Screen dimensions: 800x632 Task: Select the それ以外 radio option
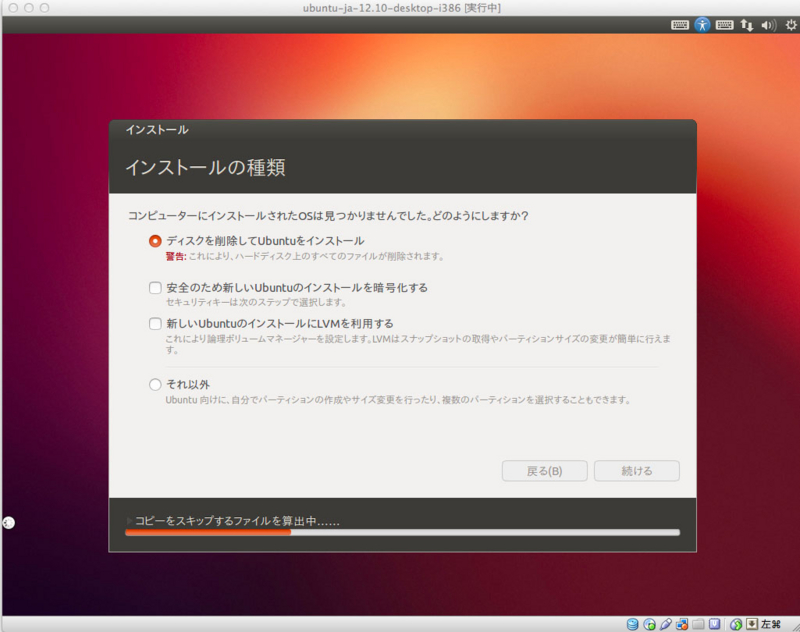pyautogui.click(x=155, y=384)
